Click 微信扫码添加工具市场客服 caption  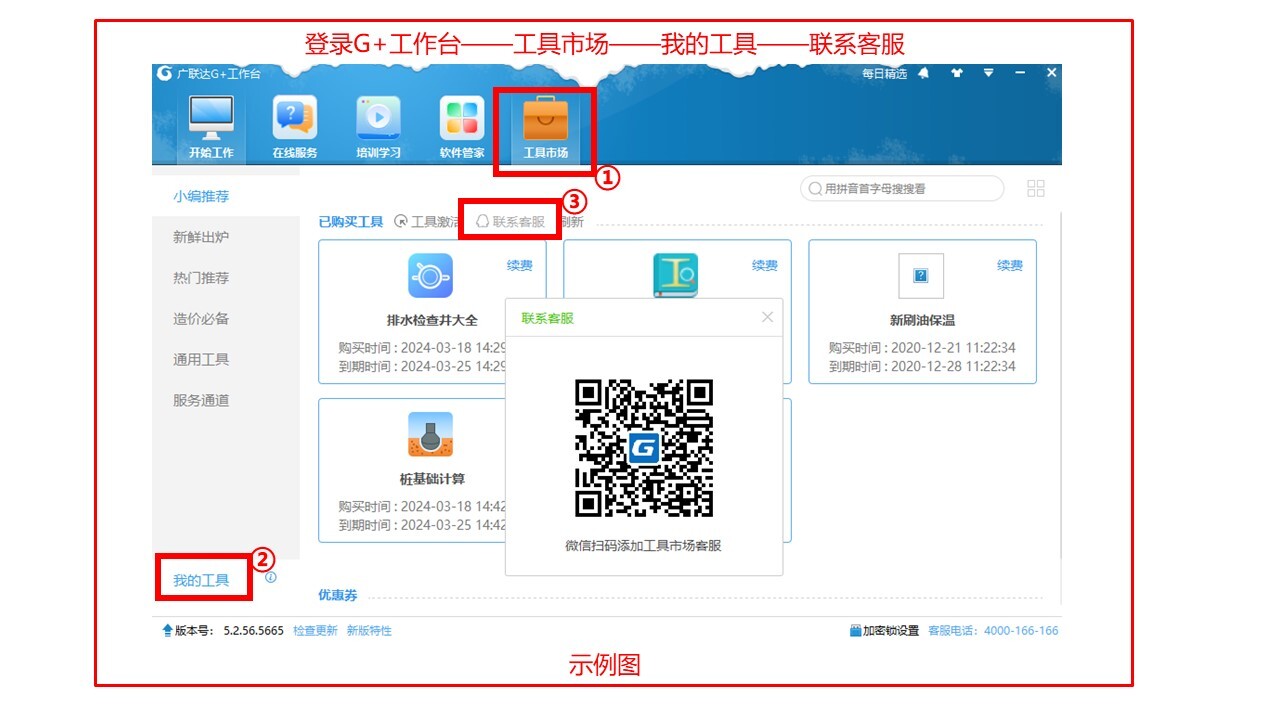[x=643, y=546]
